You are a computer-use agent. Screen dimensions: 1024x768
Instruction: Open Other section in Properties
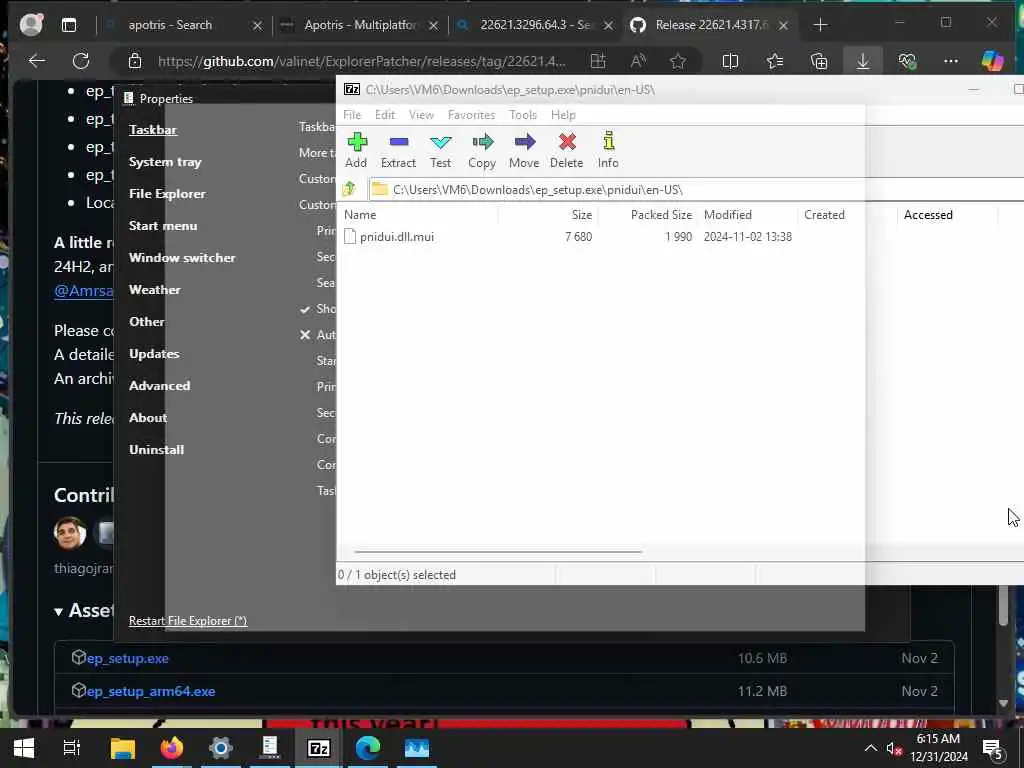pyautogui.click(x=147, y=322)
